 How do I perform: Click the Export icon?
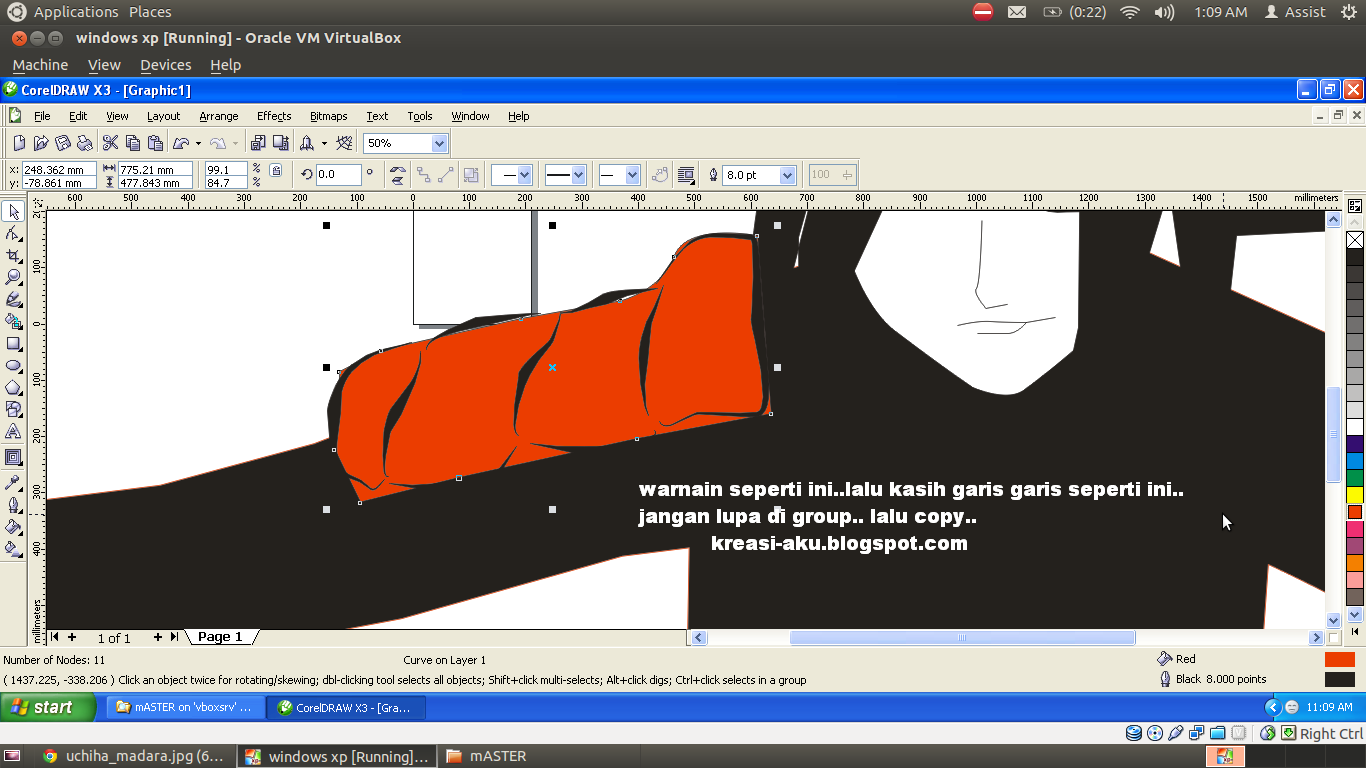tap(280, 143)
